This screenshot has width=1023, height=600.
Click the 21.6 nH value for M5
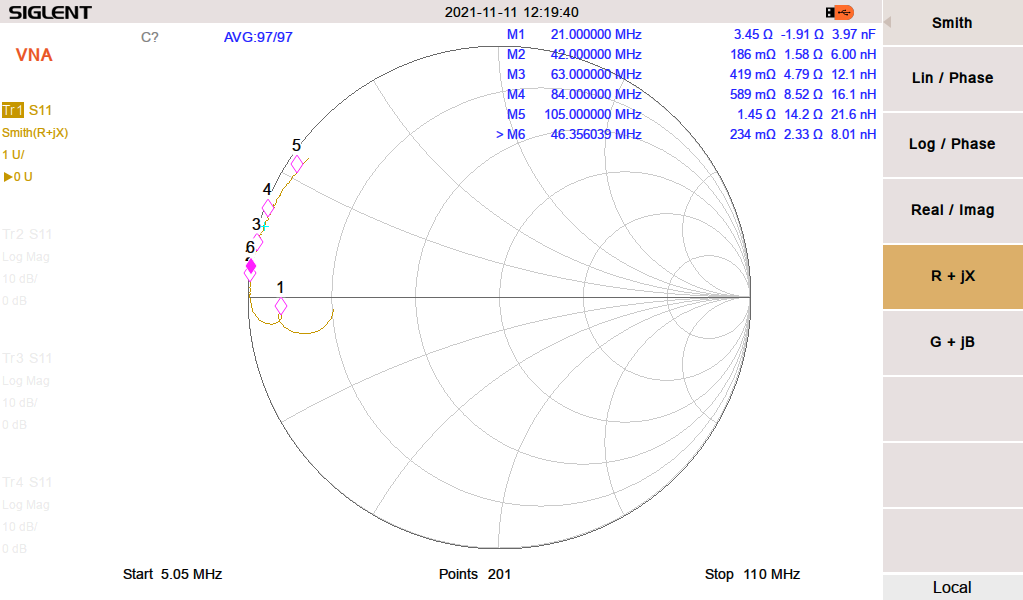(853, 114)
